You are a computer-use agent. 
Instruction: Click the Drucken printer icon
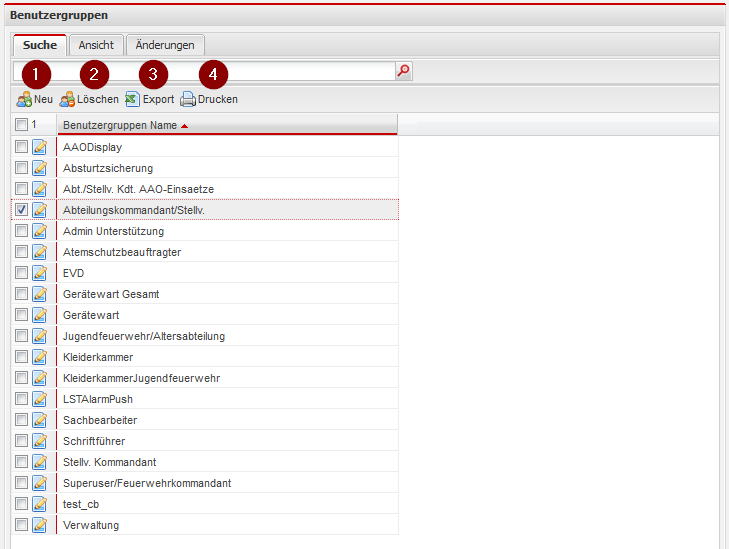(x=187, y=100)
